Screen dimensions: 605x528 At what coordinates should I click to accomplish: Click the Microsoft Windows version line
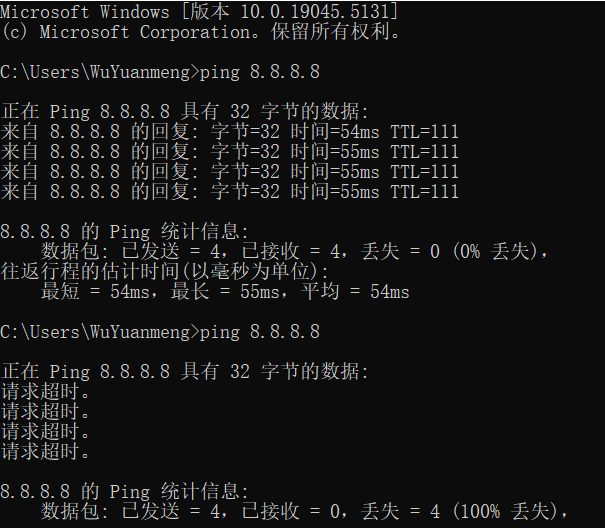(x=200, y=12)
